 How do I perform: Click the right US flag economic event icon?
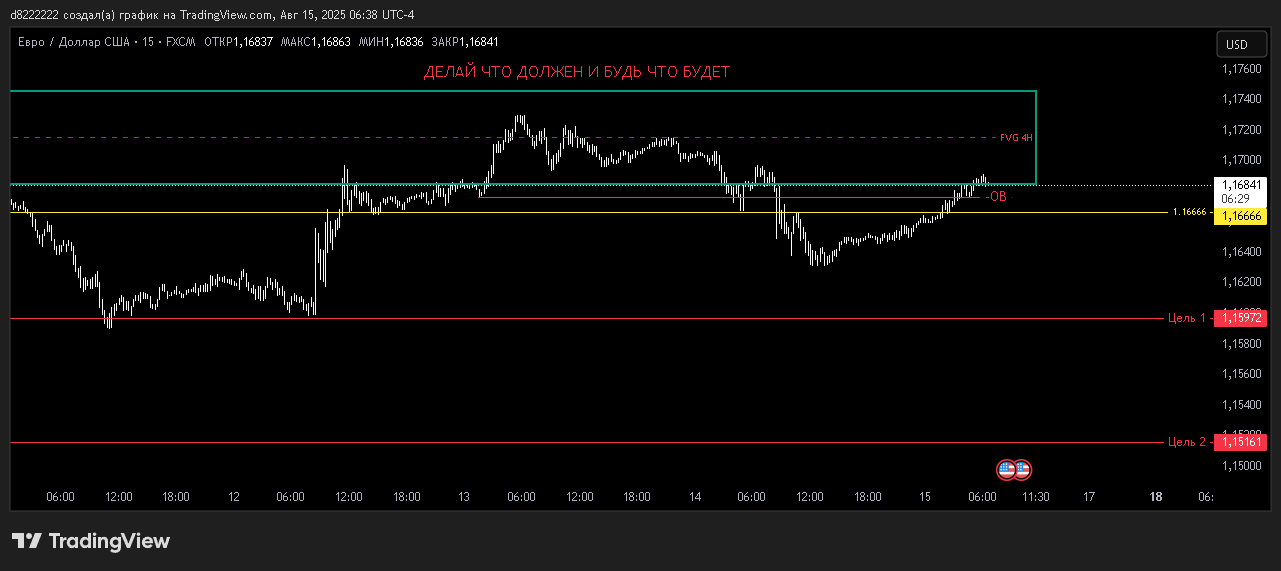(1022, 469)
